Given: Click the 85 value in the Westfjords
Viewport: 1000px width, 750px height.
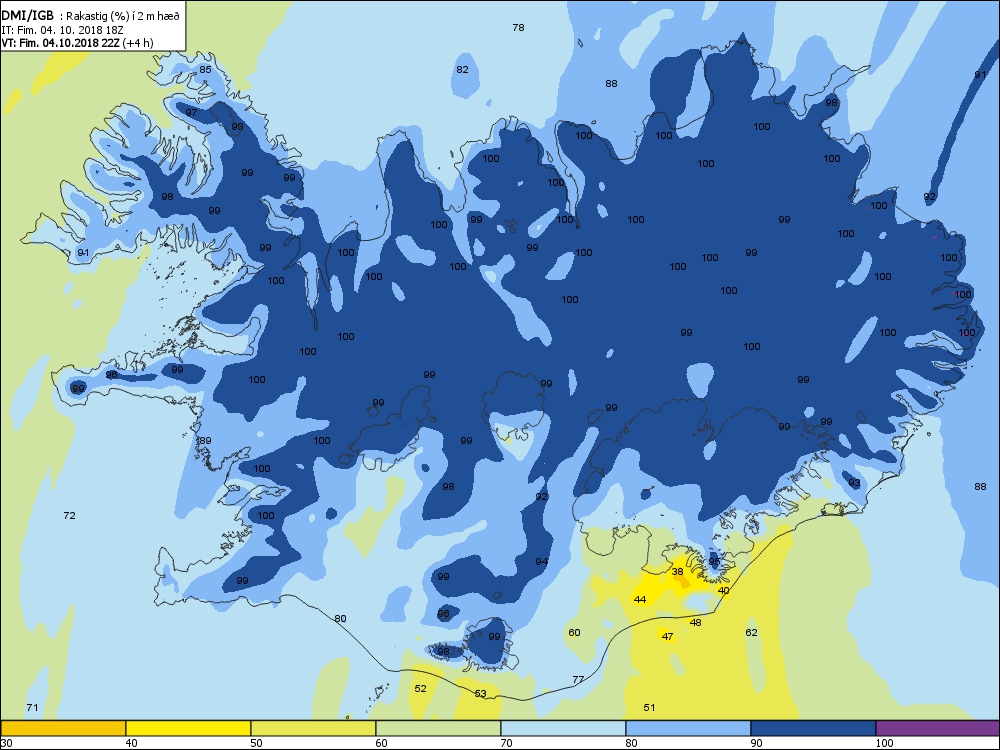Looking at the screenshot, I should [205, 70].
